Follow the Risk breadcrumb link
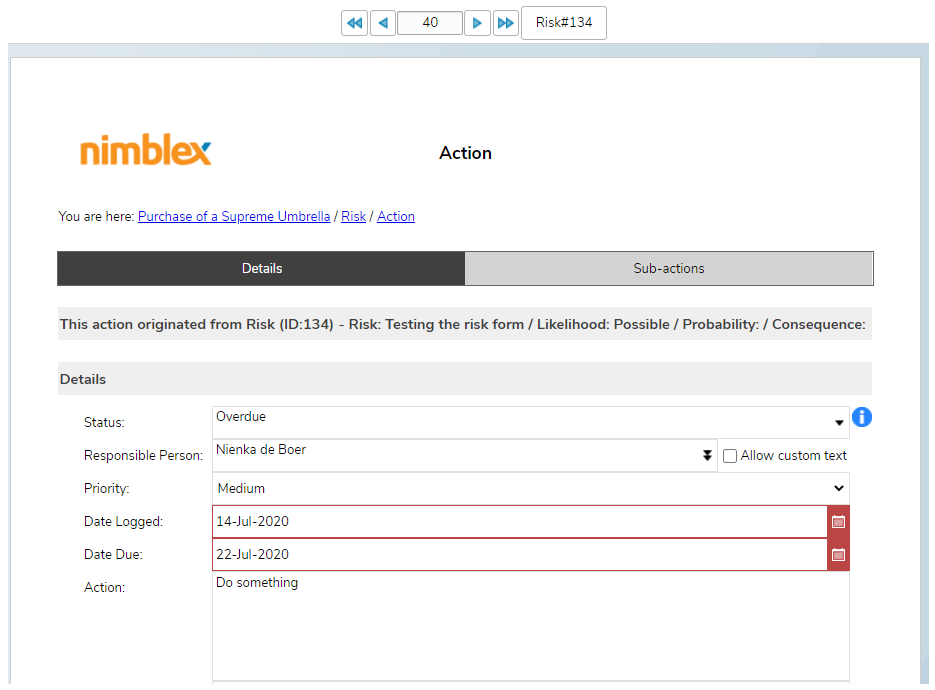This screenshot has height=690, width=935. pos(353,216)
